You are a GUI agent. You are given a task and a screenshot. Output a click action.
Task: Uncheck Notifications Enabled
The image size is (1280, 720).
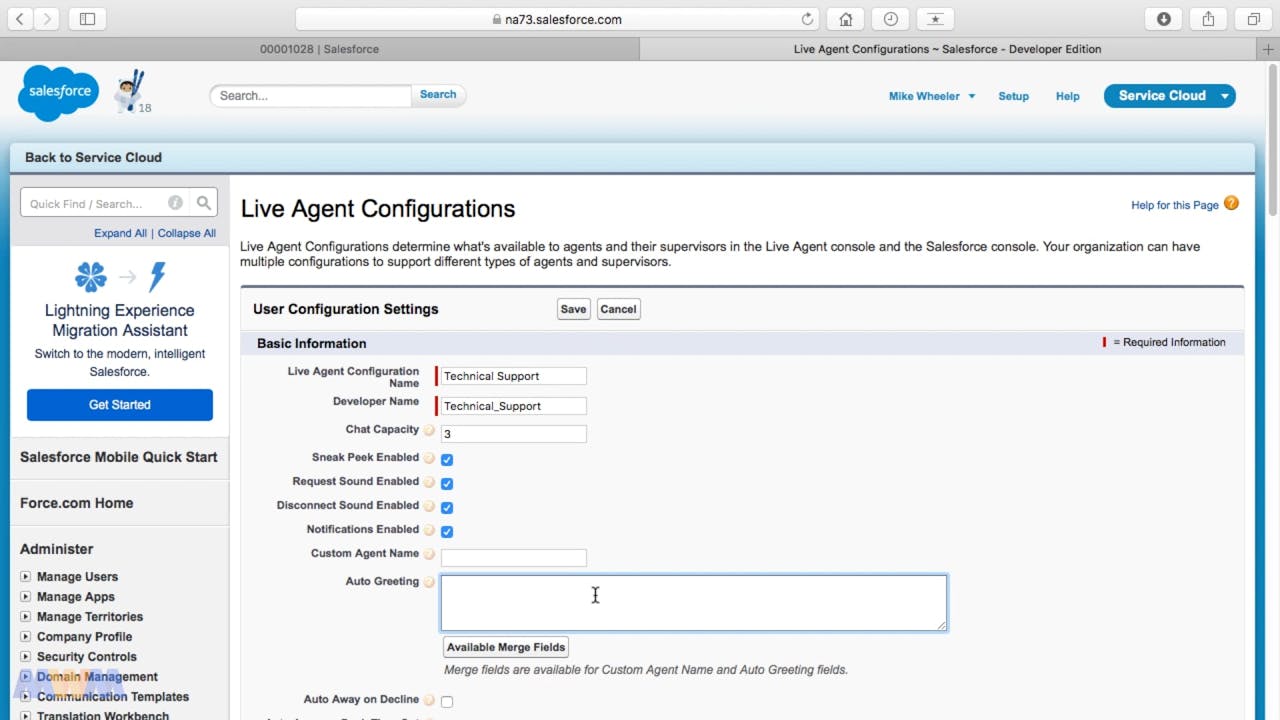[x=447, y=532]
